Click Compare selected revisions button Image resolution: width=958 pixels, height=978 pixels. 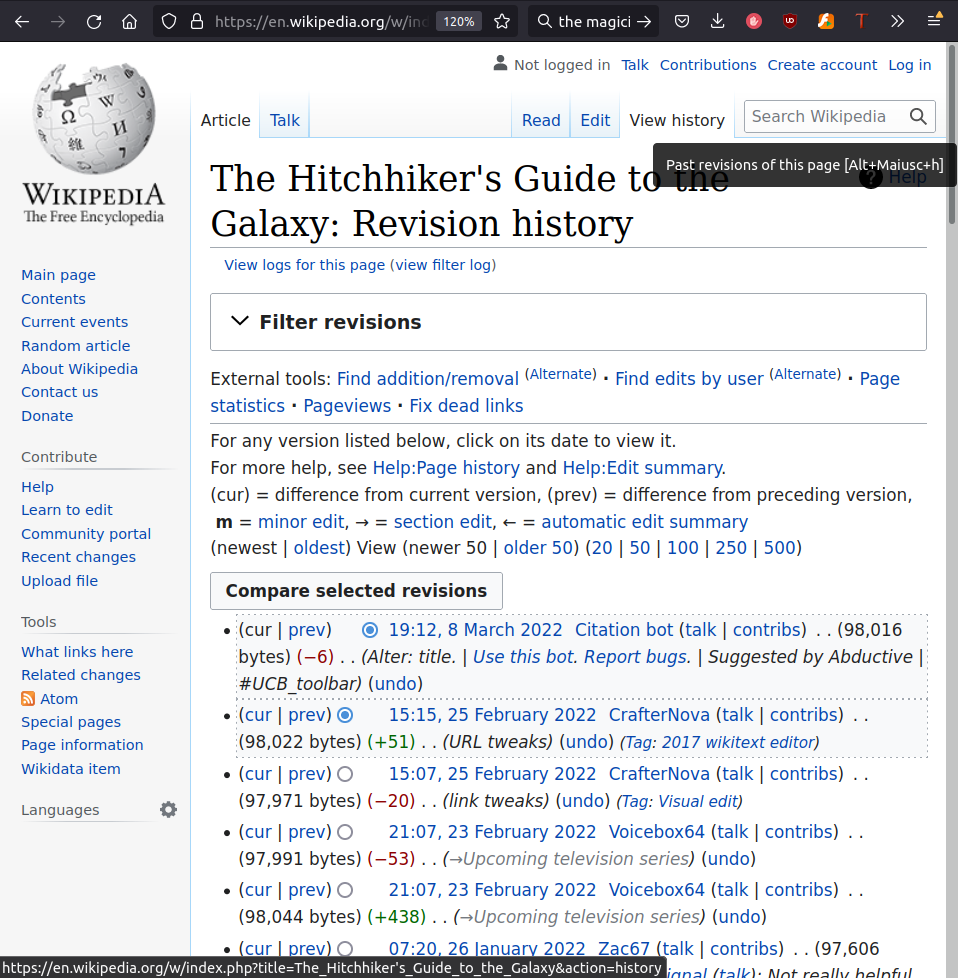click(356, 591)
